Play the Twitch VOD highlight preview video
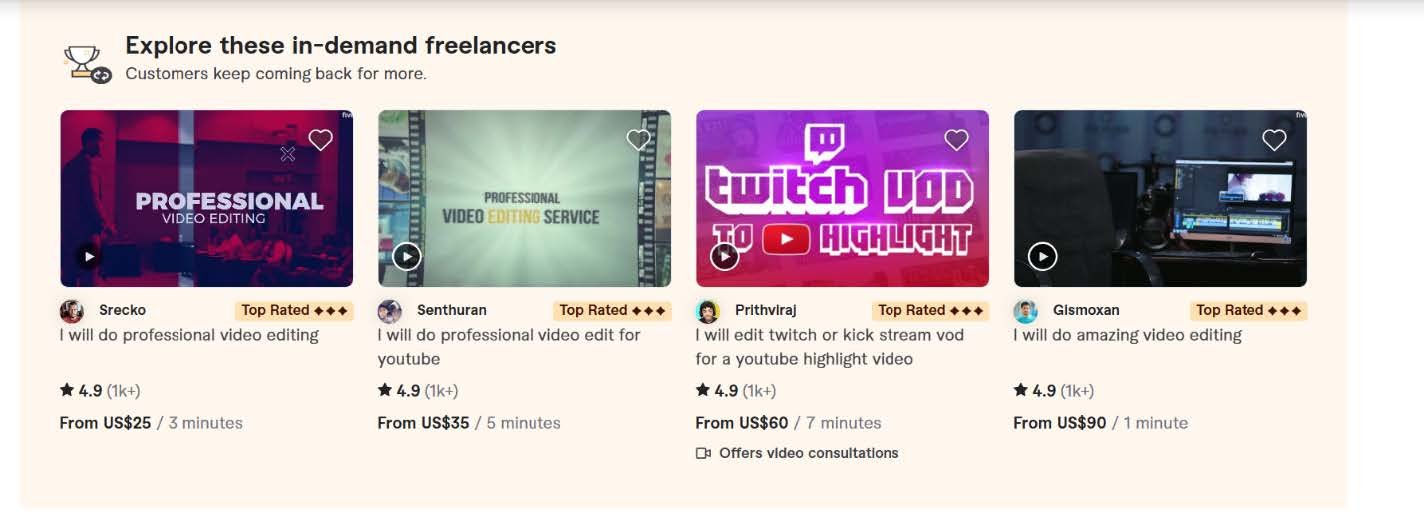 click(x=725, y=256)
